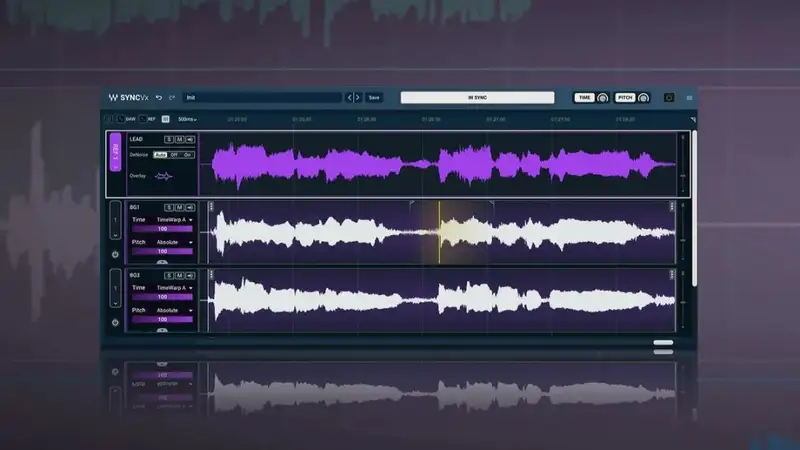The width and height of the screenshot is (800, 450).
Task: Open the 500ms dropdown
Action: coord(187,119)
